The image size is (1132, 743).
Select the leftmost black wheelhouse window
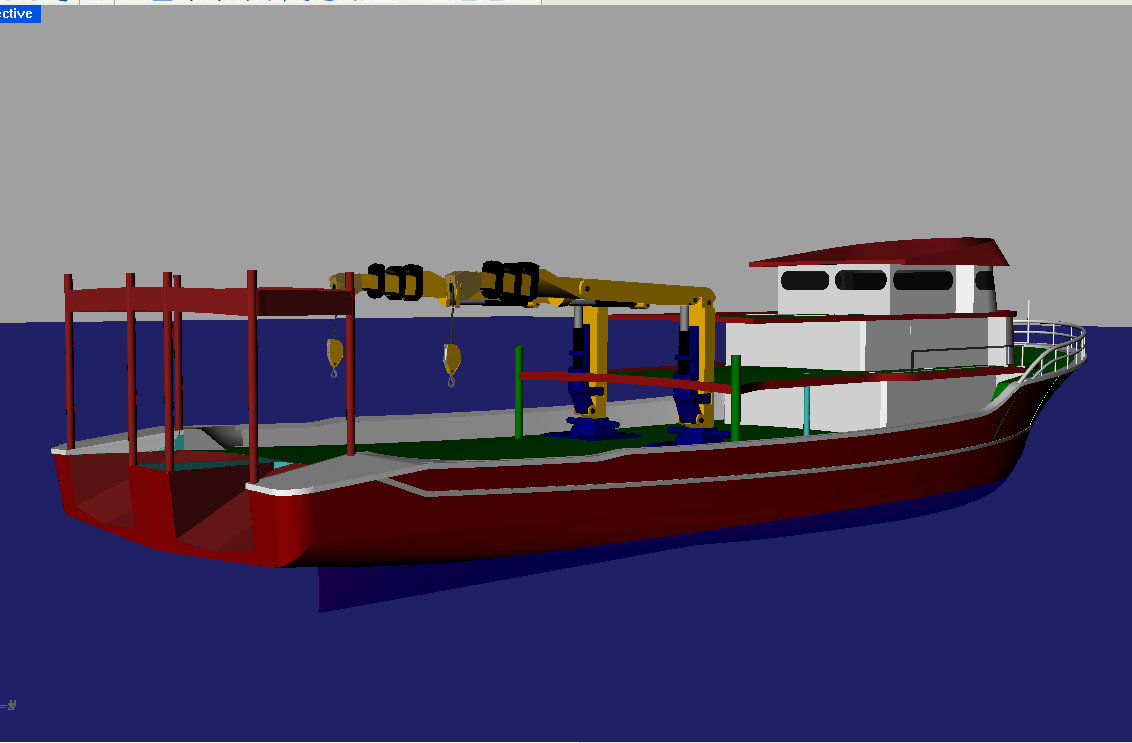pos(805,279)
